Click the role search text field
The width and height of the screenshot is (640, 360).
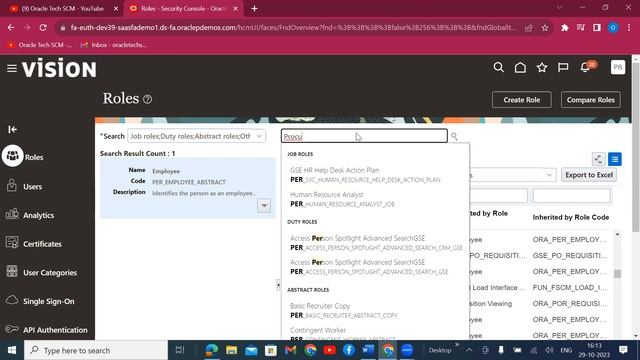coord(364,136)
